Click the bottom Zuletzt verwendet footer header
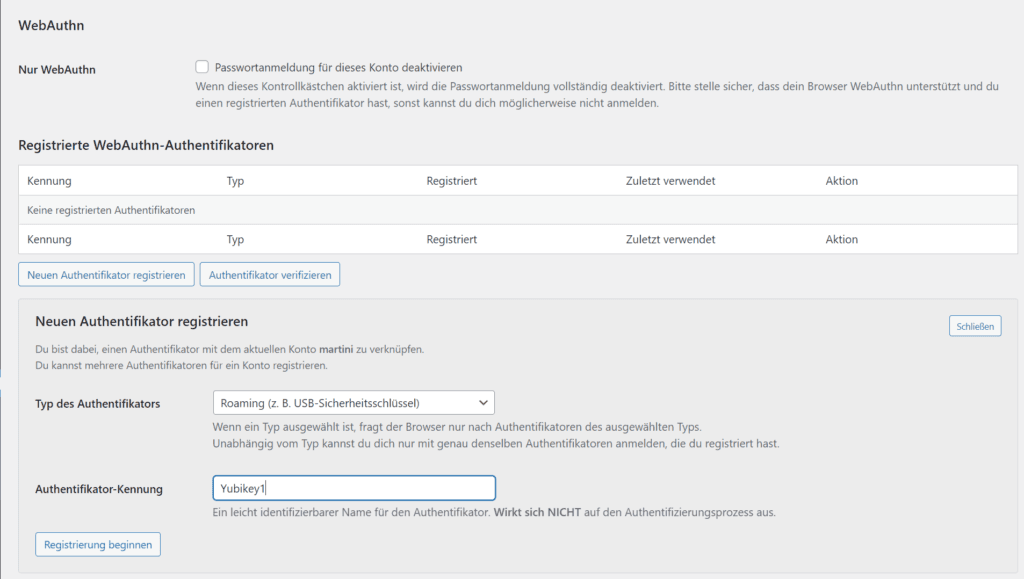Image resolution: width=1024 pixels, height=579 pixels. pyautogui.click(x=670, y=239)
